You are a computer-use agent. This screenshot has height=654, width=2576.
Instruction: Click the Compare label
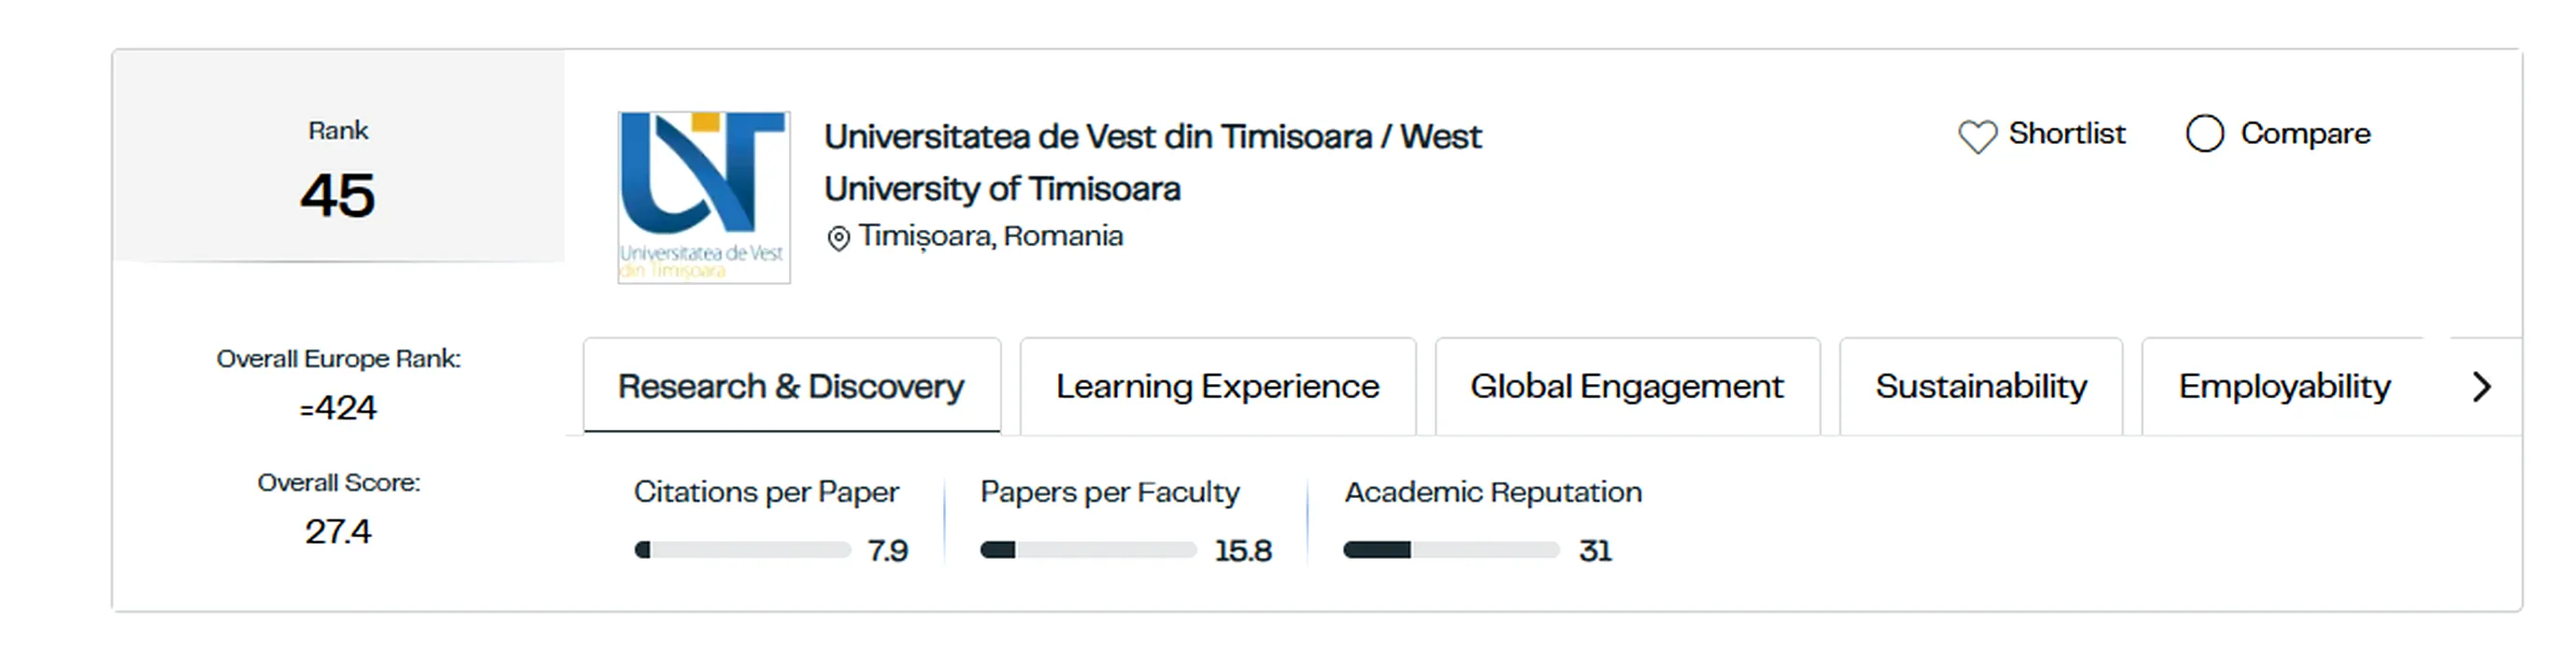pyautogui.click(x=2305, y=133)
